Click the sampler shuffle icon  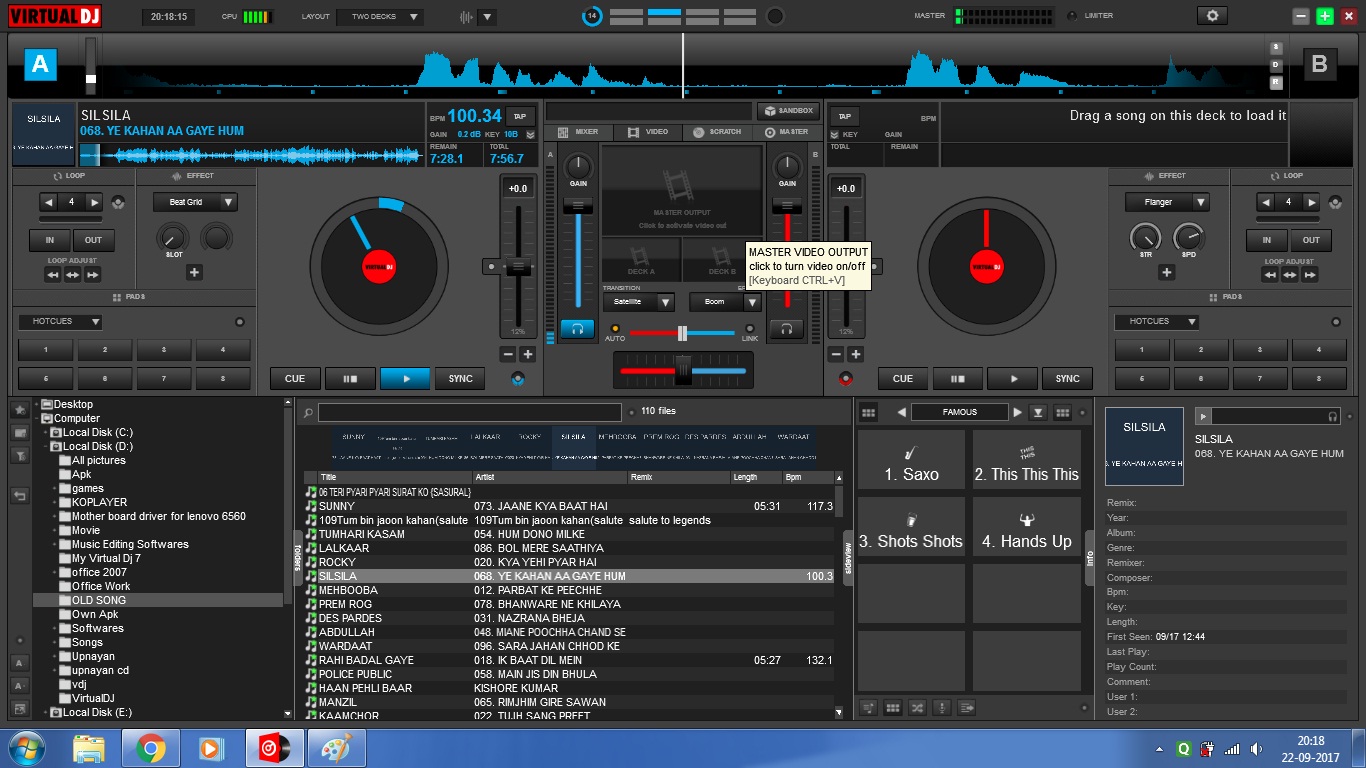(917, 707)
